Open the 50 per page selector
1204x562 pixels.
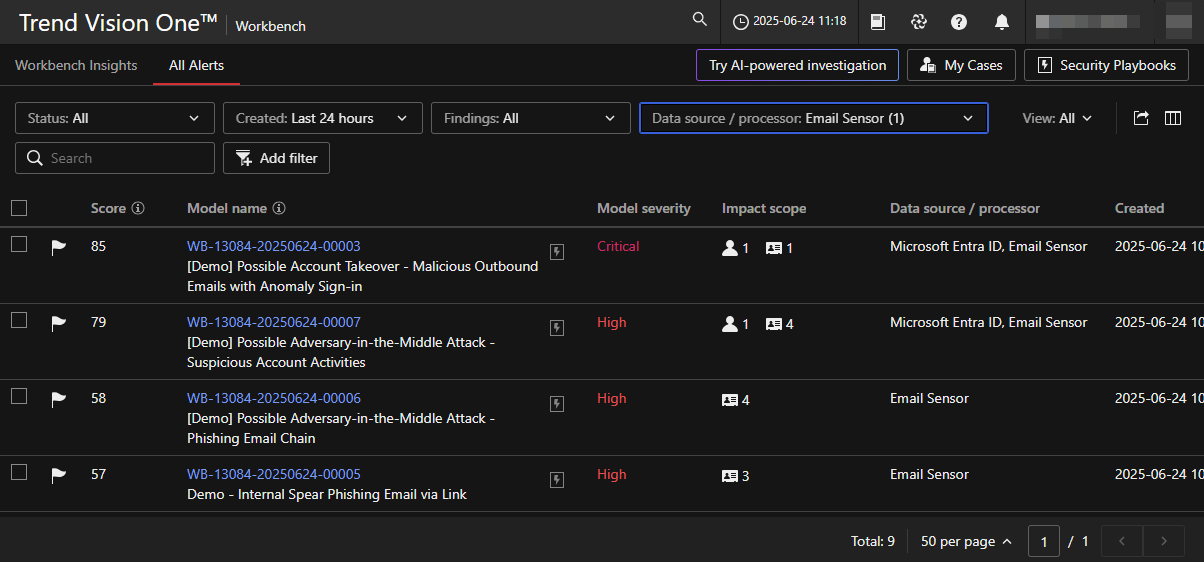coord(966,541)
